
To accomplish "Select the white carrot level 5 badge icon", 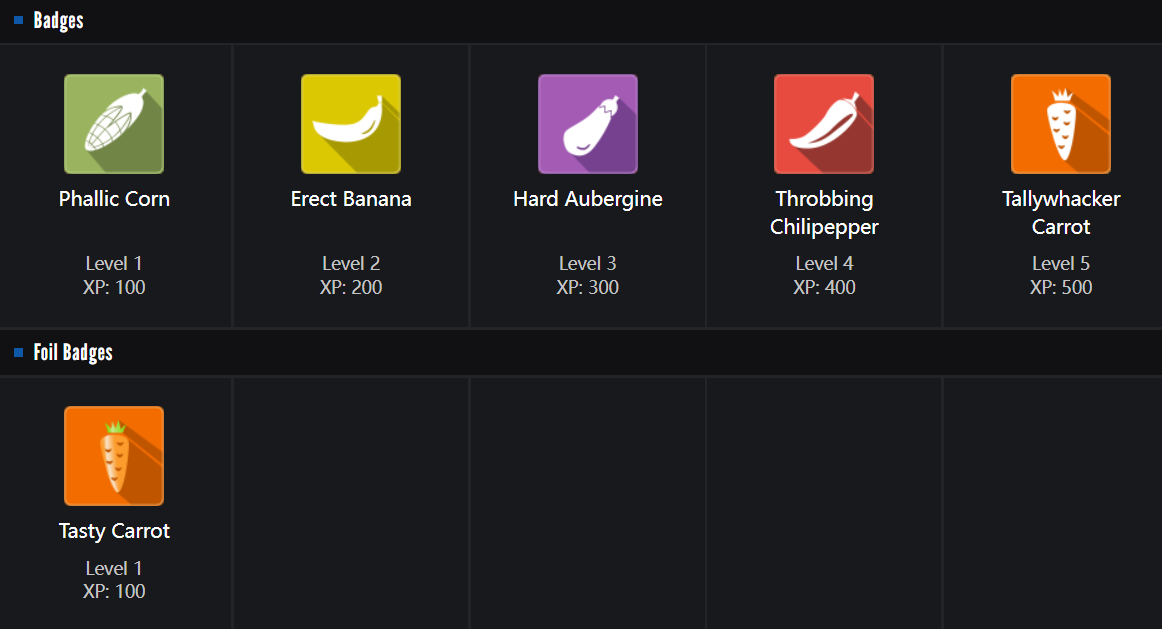I will [x=1061, y=124].
